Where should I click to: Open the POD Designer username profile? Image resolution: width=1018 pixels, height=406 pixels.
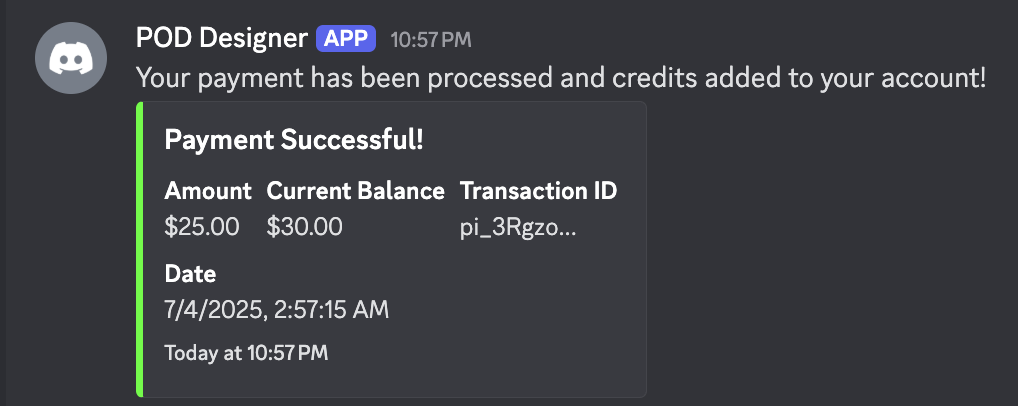[x=221, y=39]
